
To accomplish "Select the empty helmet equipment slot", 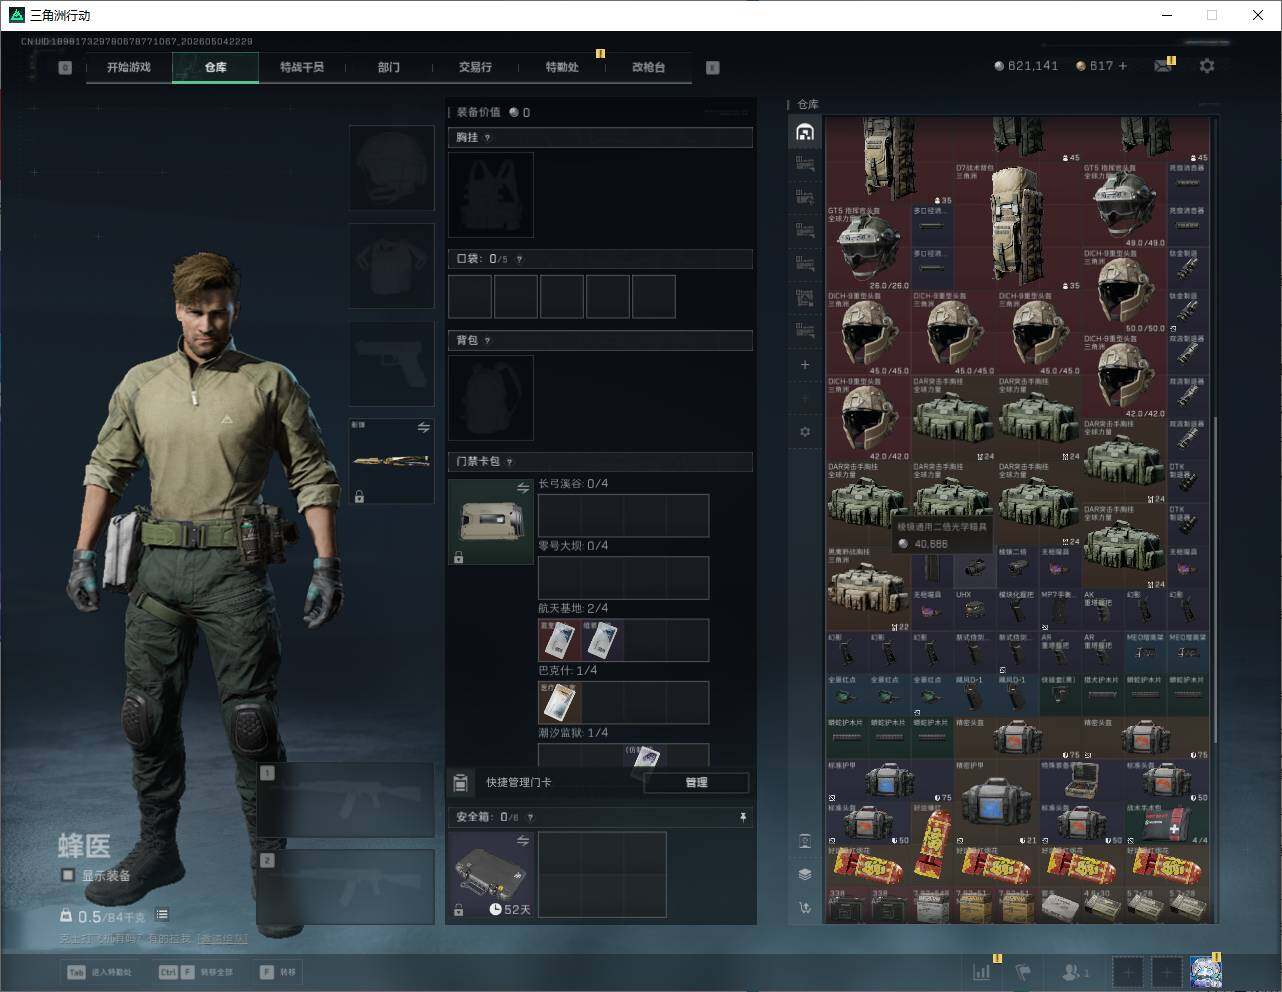I will pyautogui.click(x=392, y=168).
